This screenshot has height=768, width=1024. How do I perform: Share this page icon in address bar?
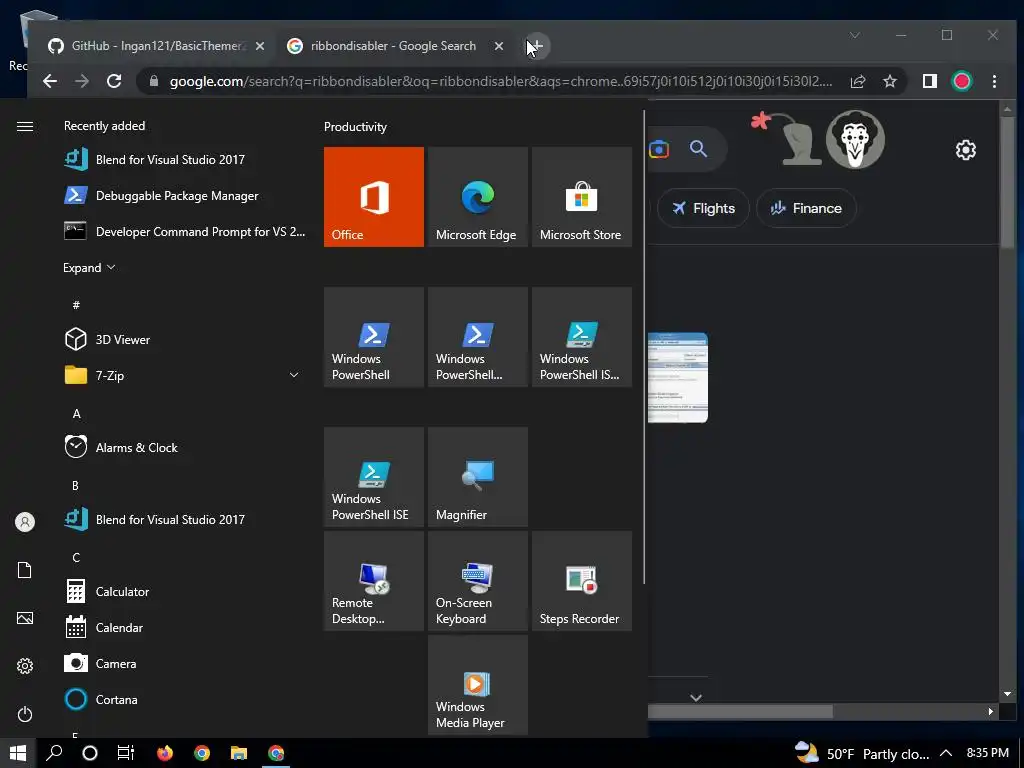coord(857,81)
